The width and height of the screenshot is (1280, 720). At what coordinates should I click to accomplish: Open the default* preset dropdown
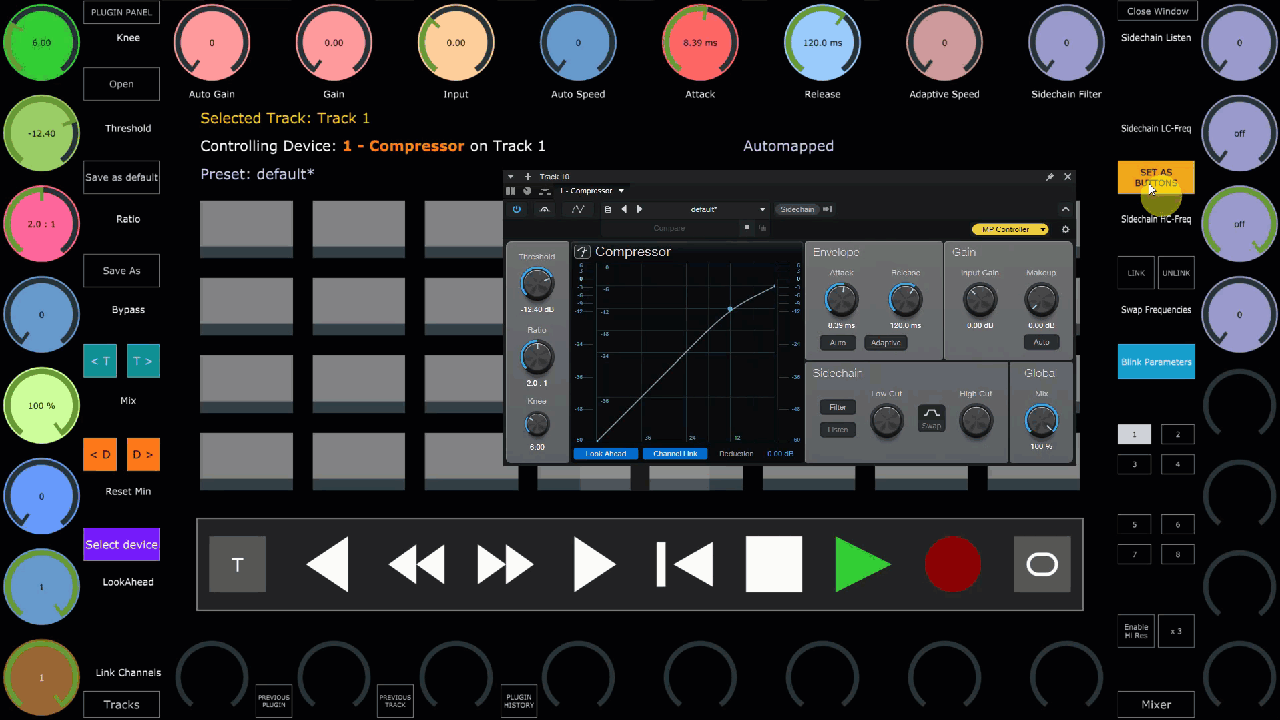coord(727,209)
